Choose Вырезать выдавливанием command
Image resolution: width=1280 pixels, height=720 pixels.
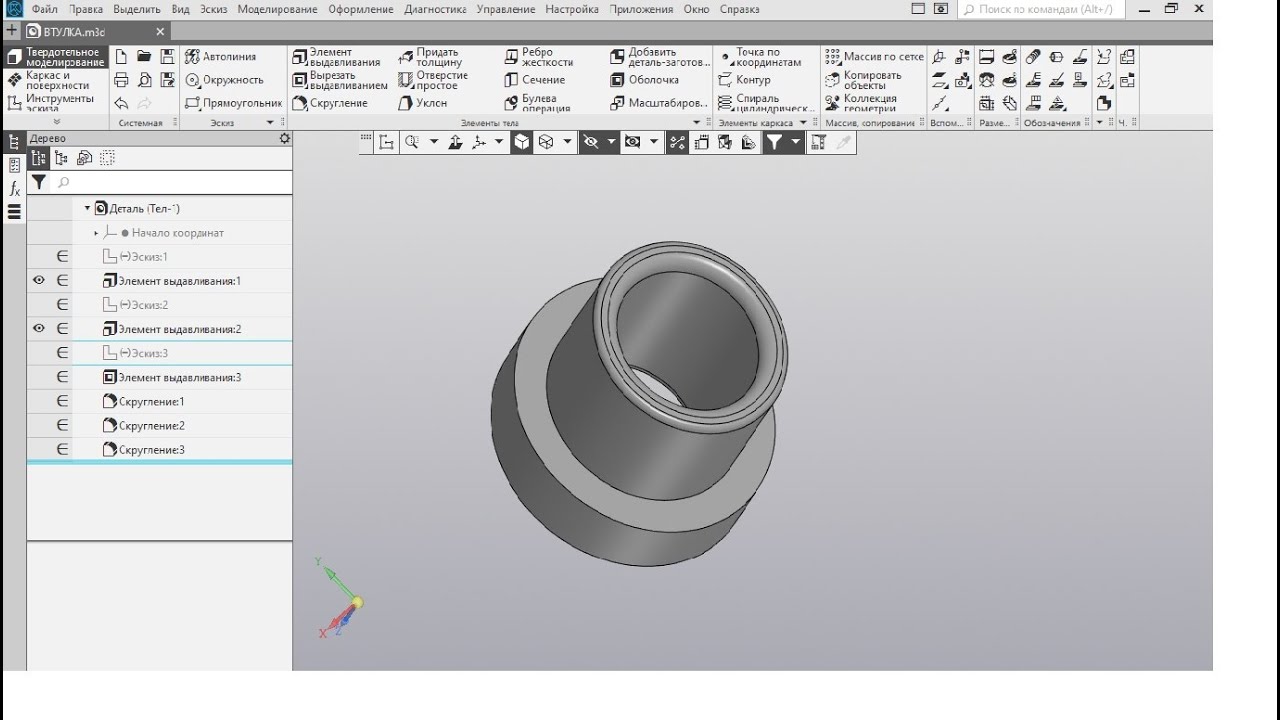click(x=340, y=80)
